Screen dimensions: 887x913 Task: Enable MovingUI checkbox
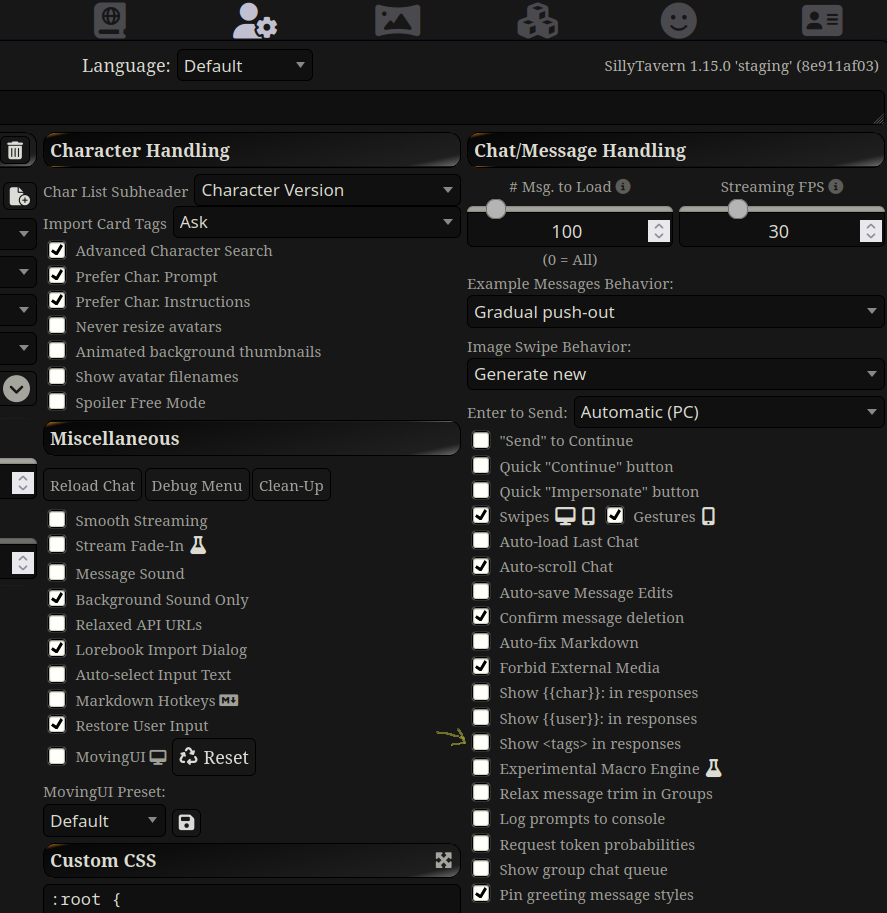[x=57, y=756]
